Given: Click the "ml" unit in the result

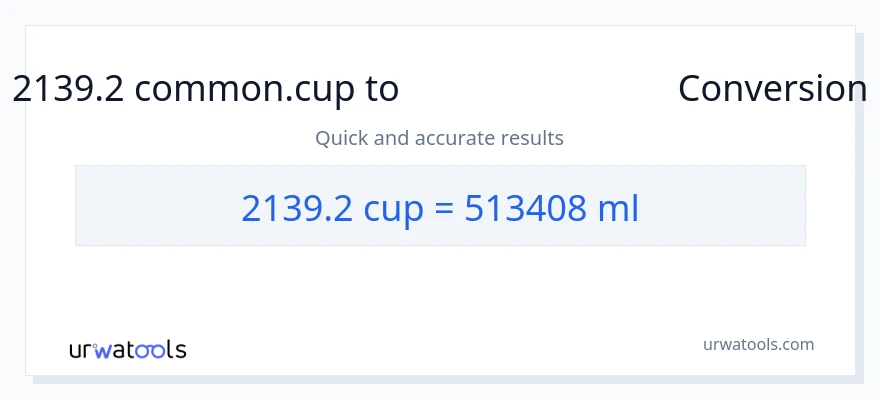Looking at the screenshot, I should point(618,208).
